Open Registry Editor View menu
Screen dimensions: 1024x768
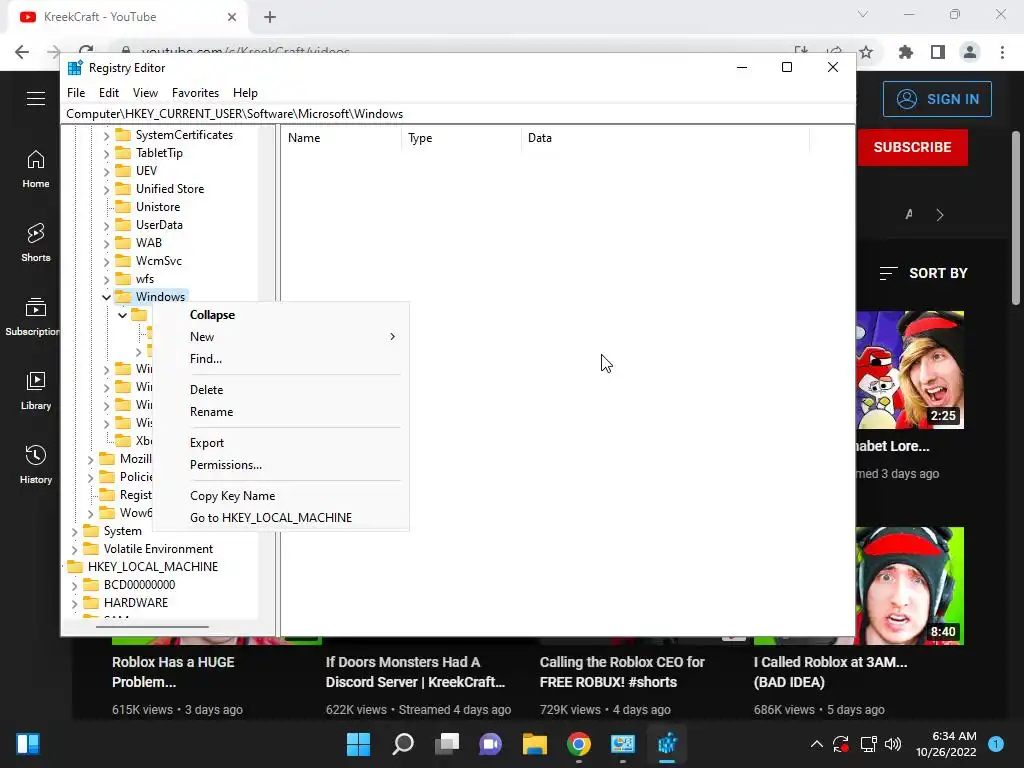click(x=145, y=93)
